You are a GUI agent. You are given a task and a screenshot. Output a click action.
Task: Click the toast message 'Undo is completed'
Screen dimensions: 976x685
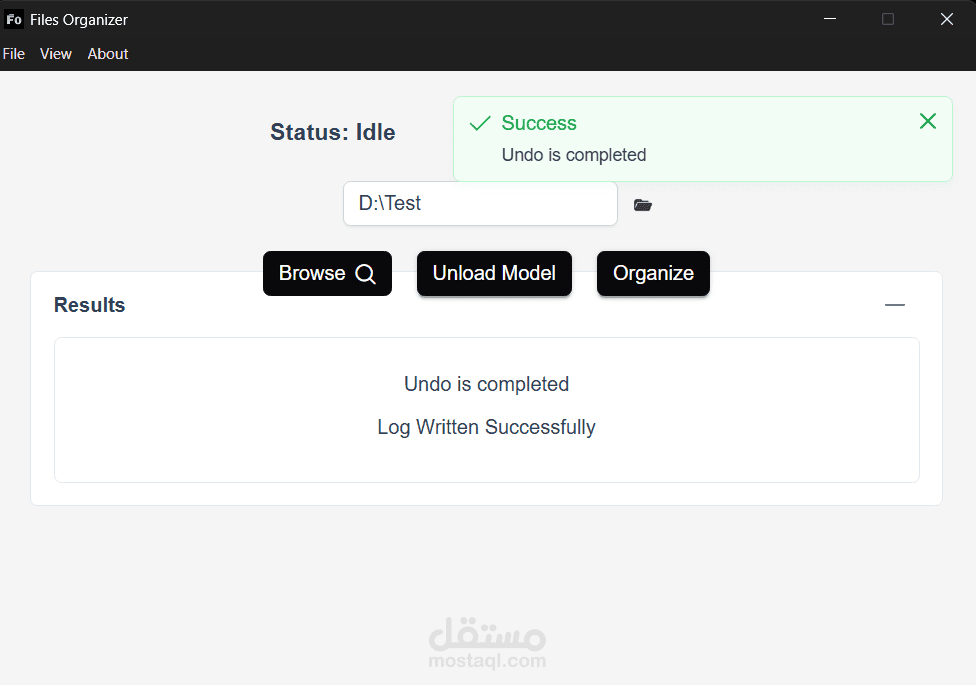(574, 155)
